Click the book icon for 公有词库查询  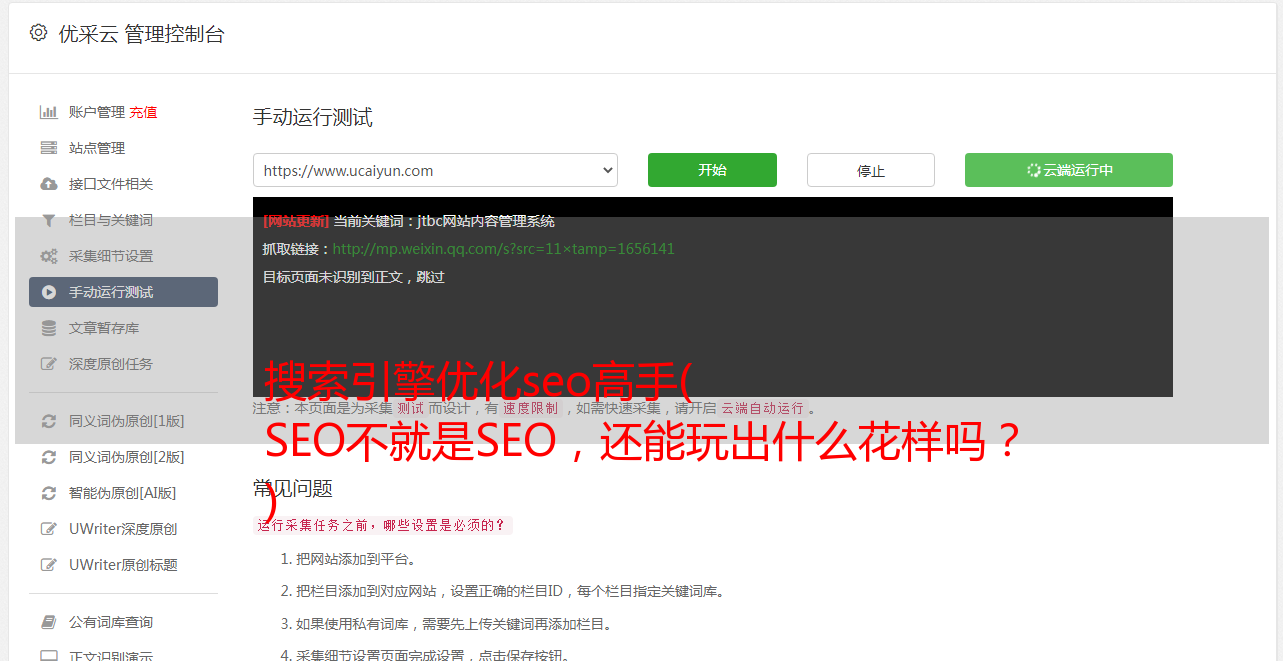pyautogui.click(x=48, y=622)
